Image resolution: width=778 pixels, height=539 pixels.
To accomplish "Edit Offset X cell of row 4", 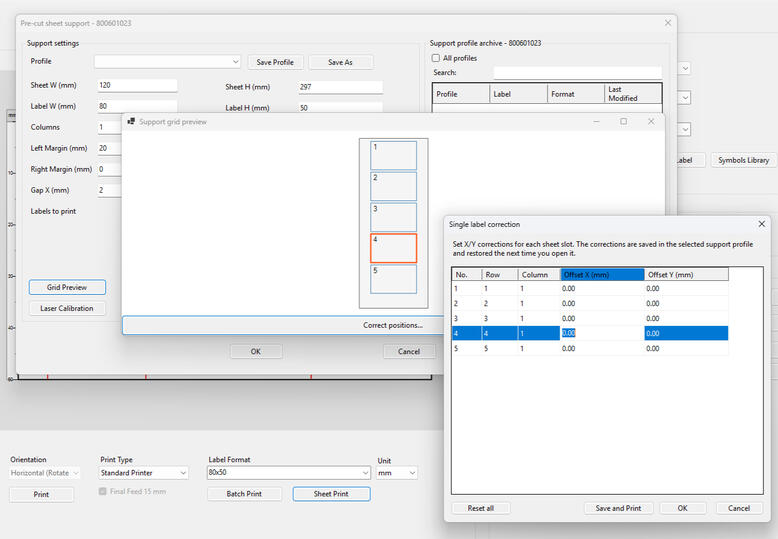I will 602,333.
